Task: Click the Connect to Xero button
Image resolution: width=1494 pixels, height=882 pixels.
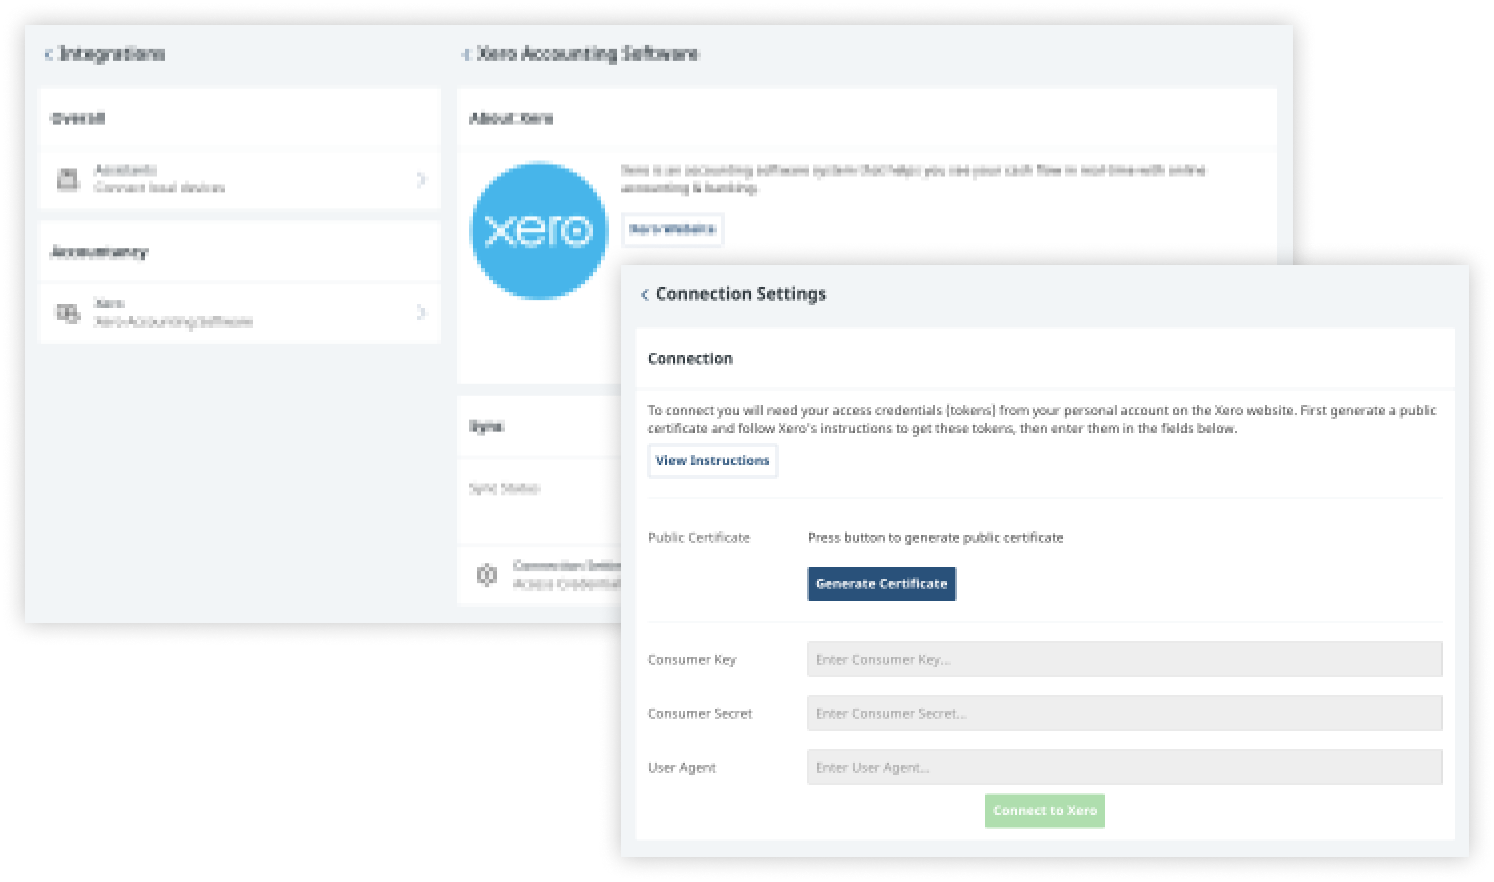Action: [x=1045, y=811]
